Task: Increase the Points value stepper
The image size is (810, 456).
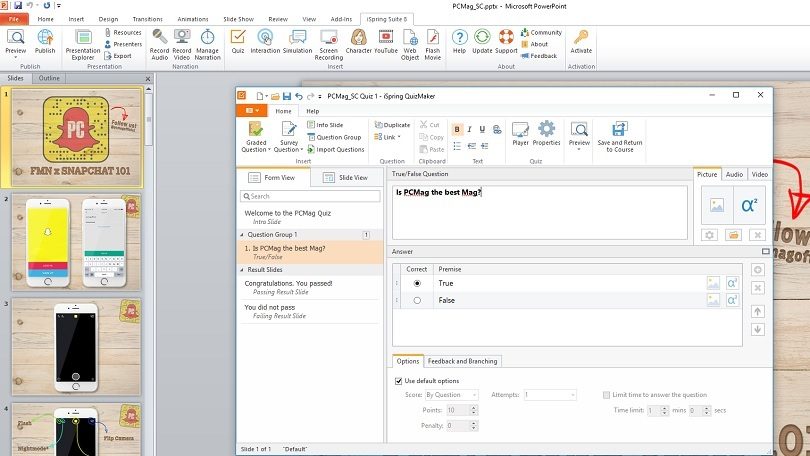Action: click(x=474, y=407)
